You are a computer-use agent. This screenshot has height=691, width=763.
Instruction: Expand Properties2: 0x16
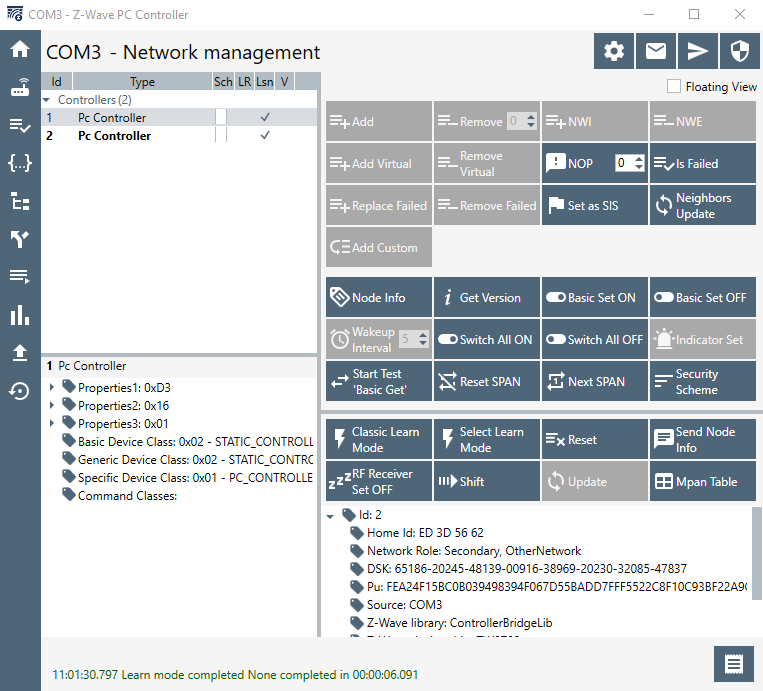point(52,405)
